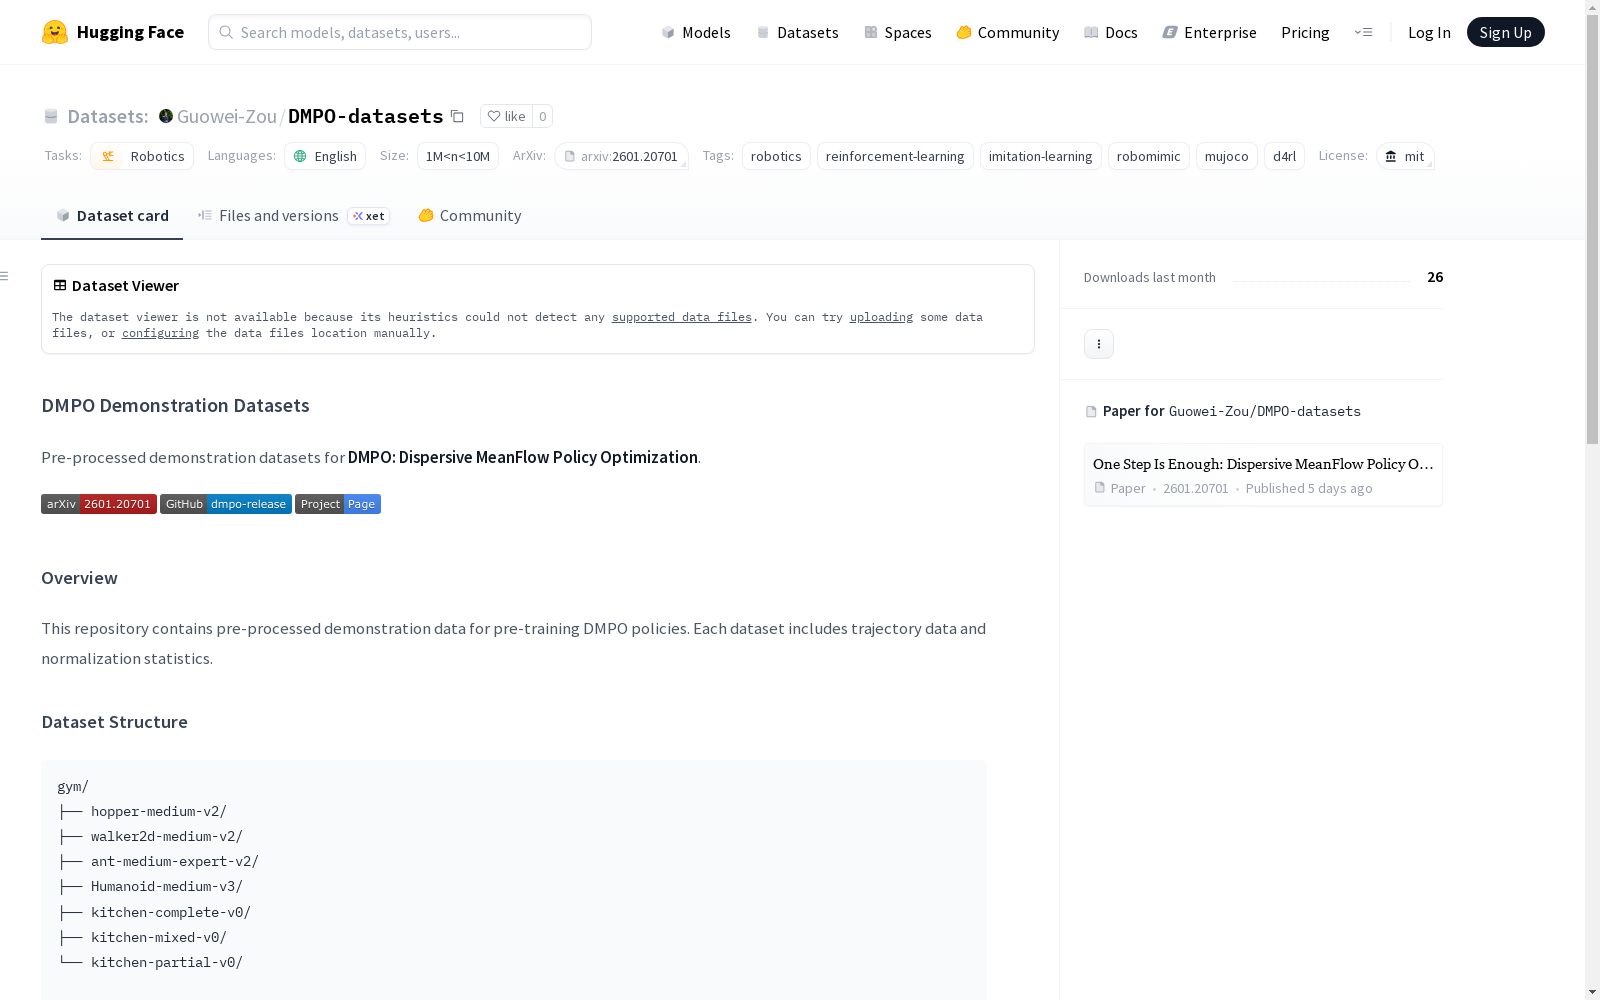Open the configuring link in Dataset Viewer
Viewport: 1600px width, 1000px height.
point(160,333)
